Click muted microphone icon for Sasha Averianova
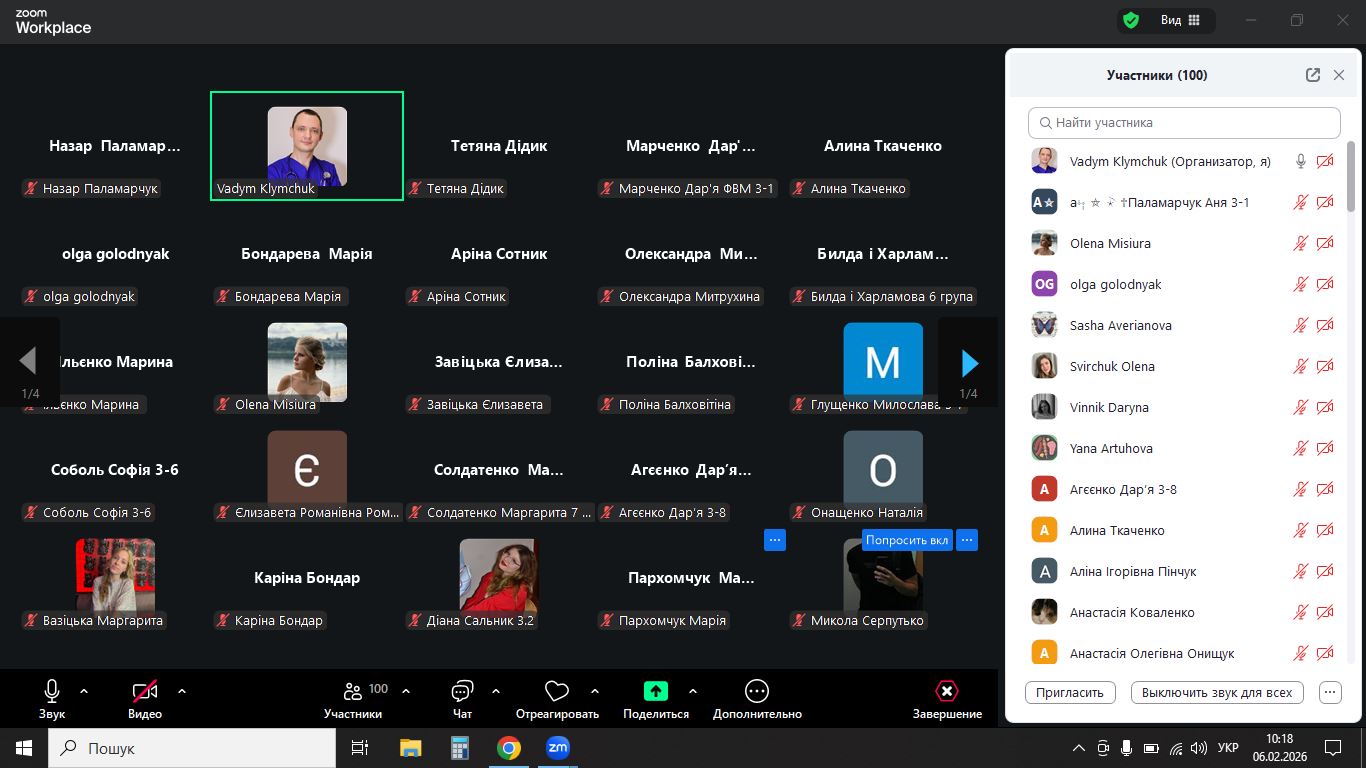Screen dimensions: 1366x768 point(1301,325)
